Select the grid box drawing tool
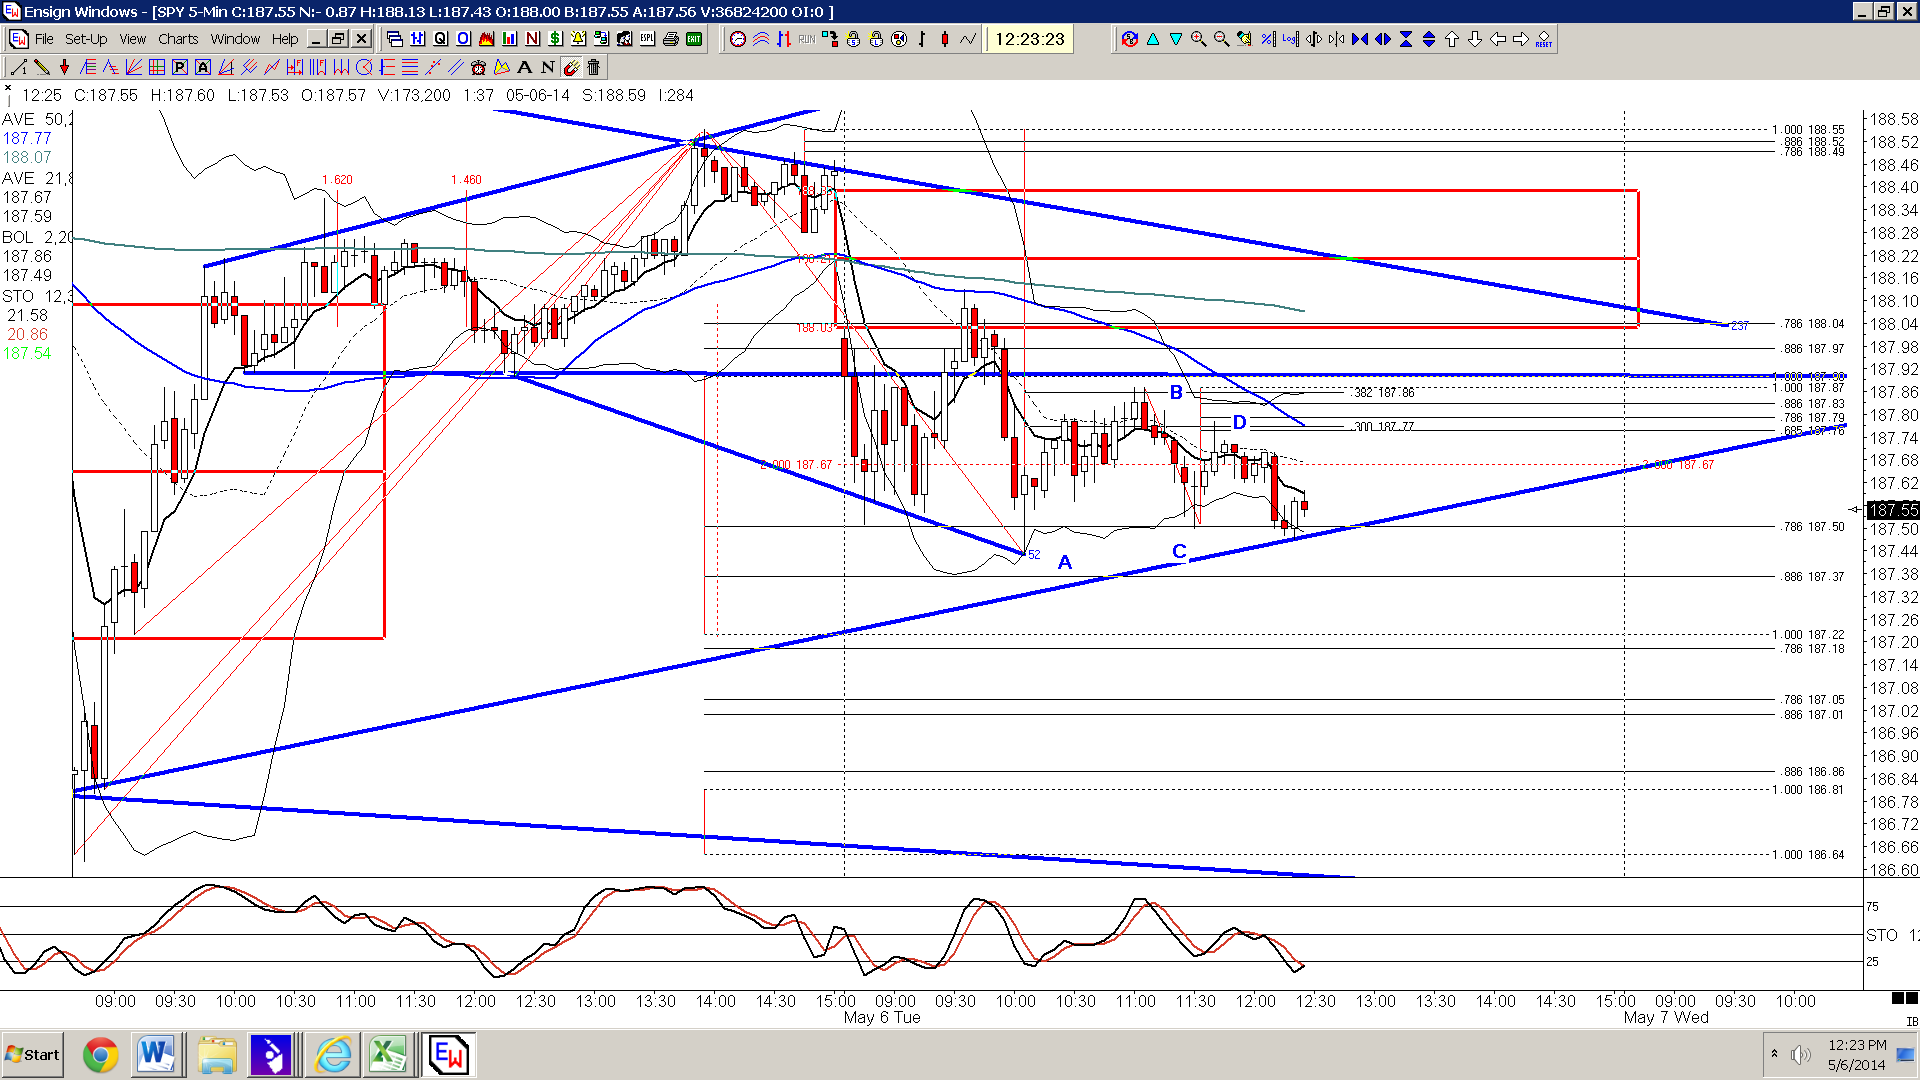This screenshot has width=1920, height=1080. pos(157,67)
